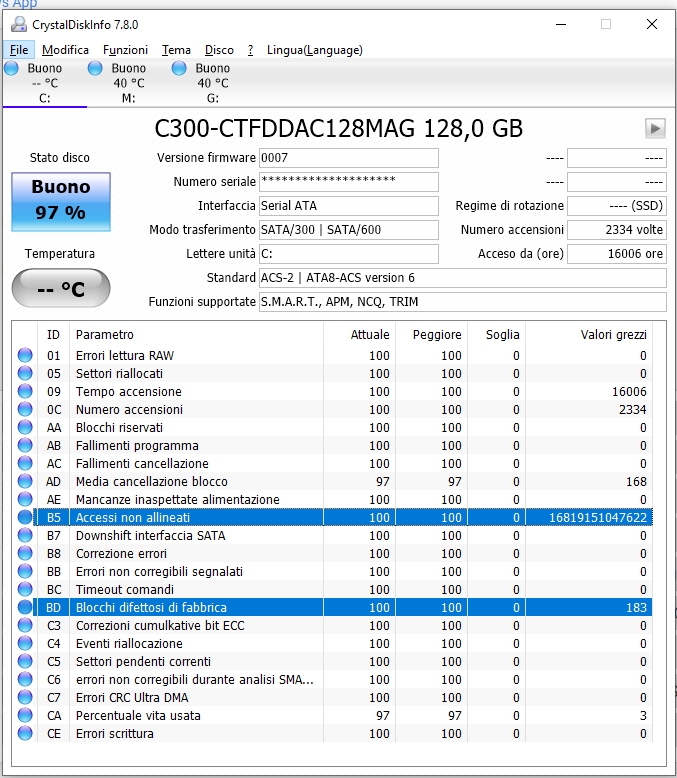Minimize the CrystalDiskInfo window
The width and height of the screenshot is (677, 778).
coord(561,24)
